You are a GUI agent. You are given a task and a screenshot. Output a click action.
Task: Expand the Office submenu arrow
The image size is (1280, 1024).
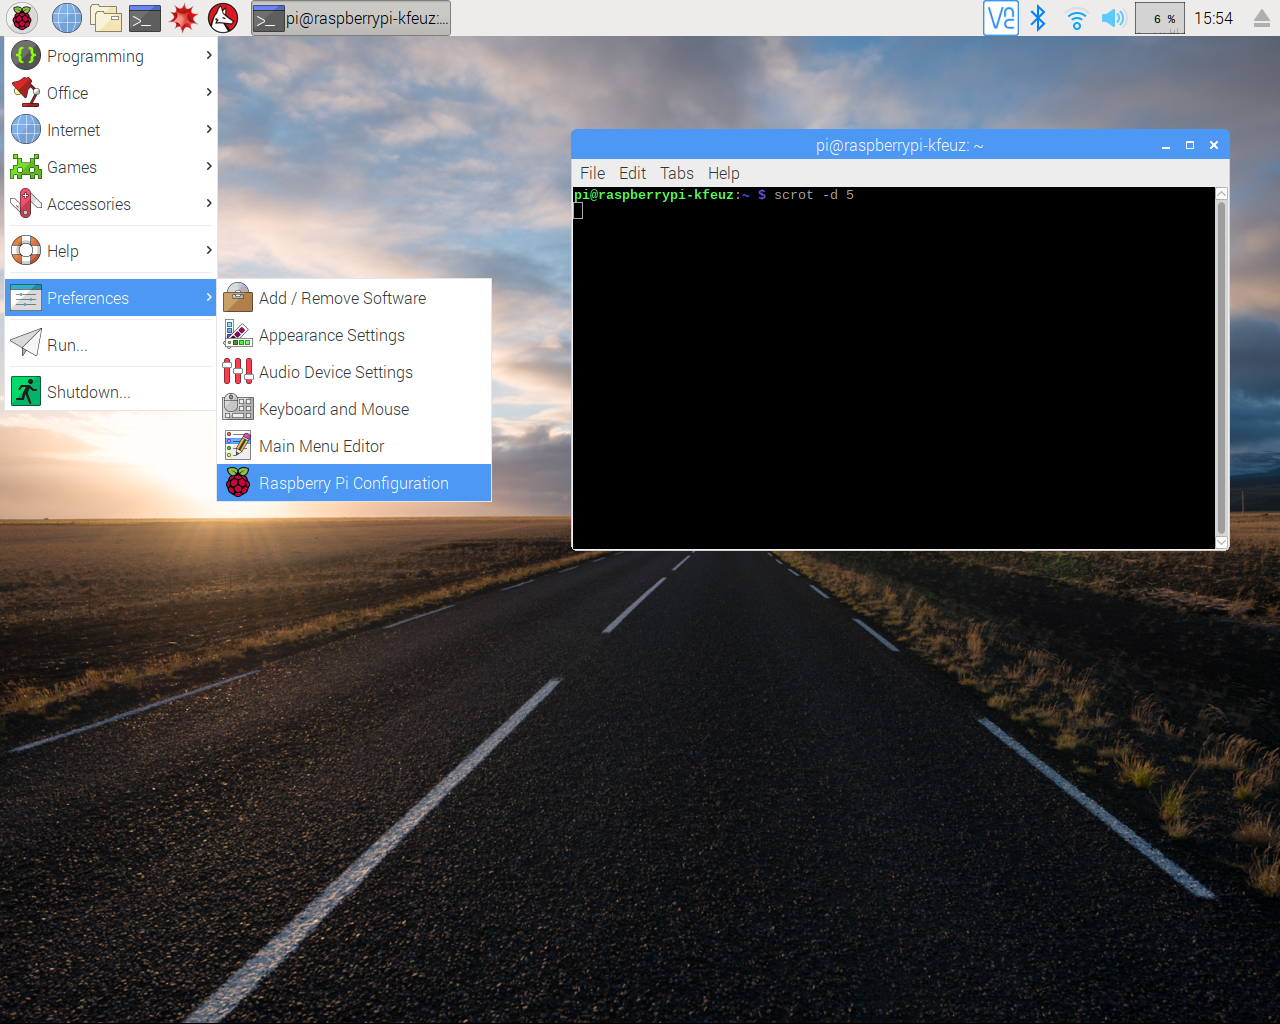coord(208,92)
